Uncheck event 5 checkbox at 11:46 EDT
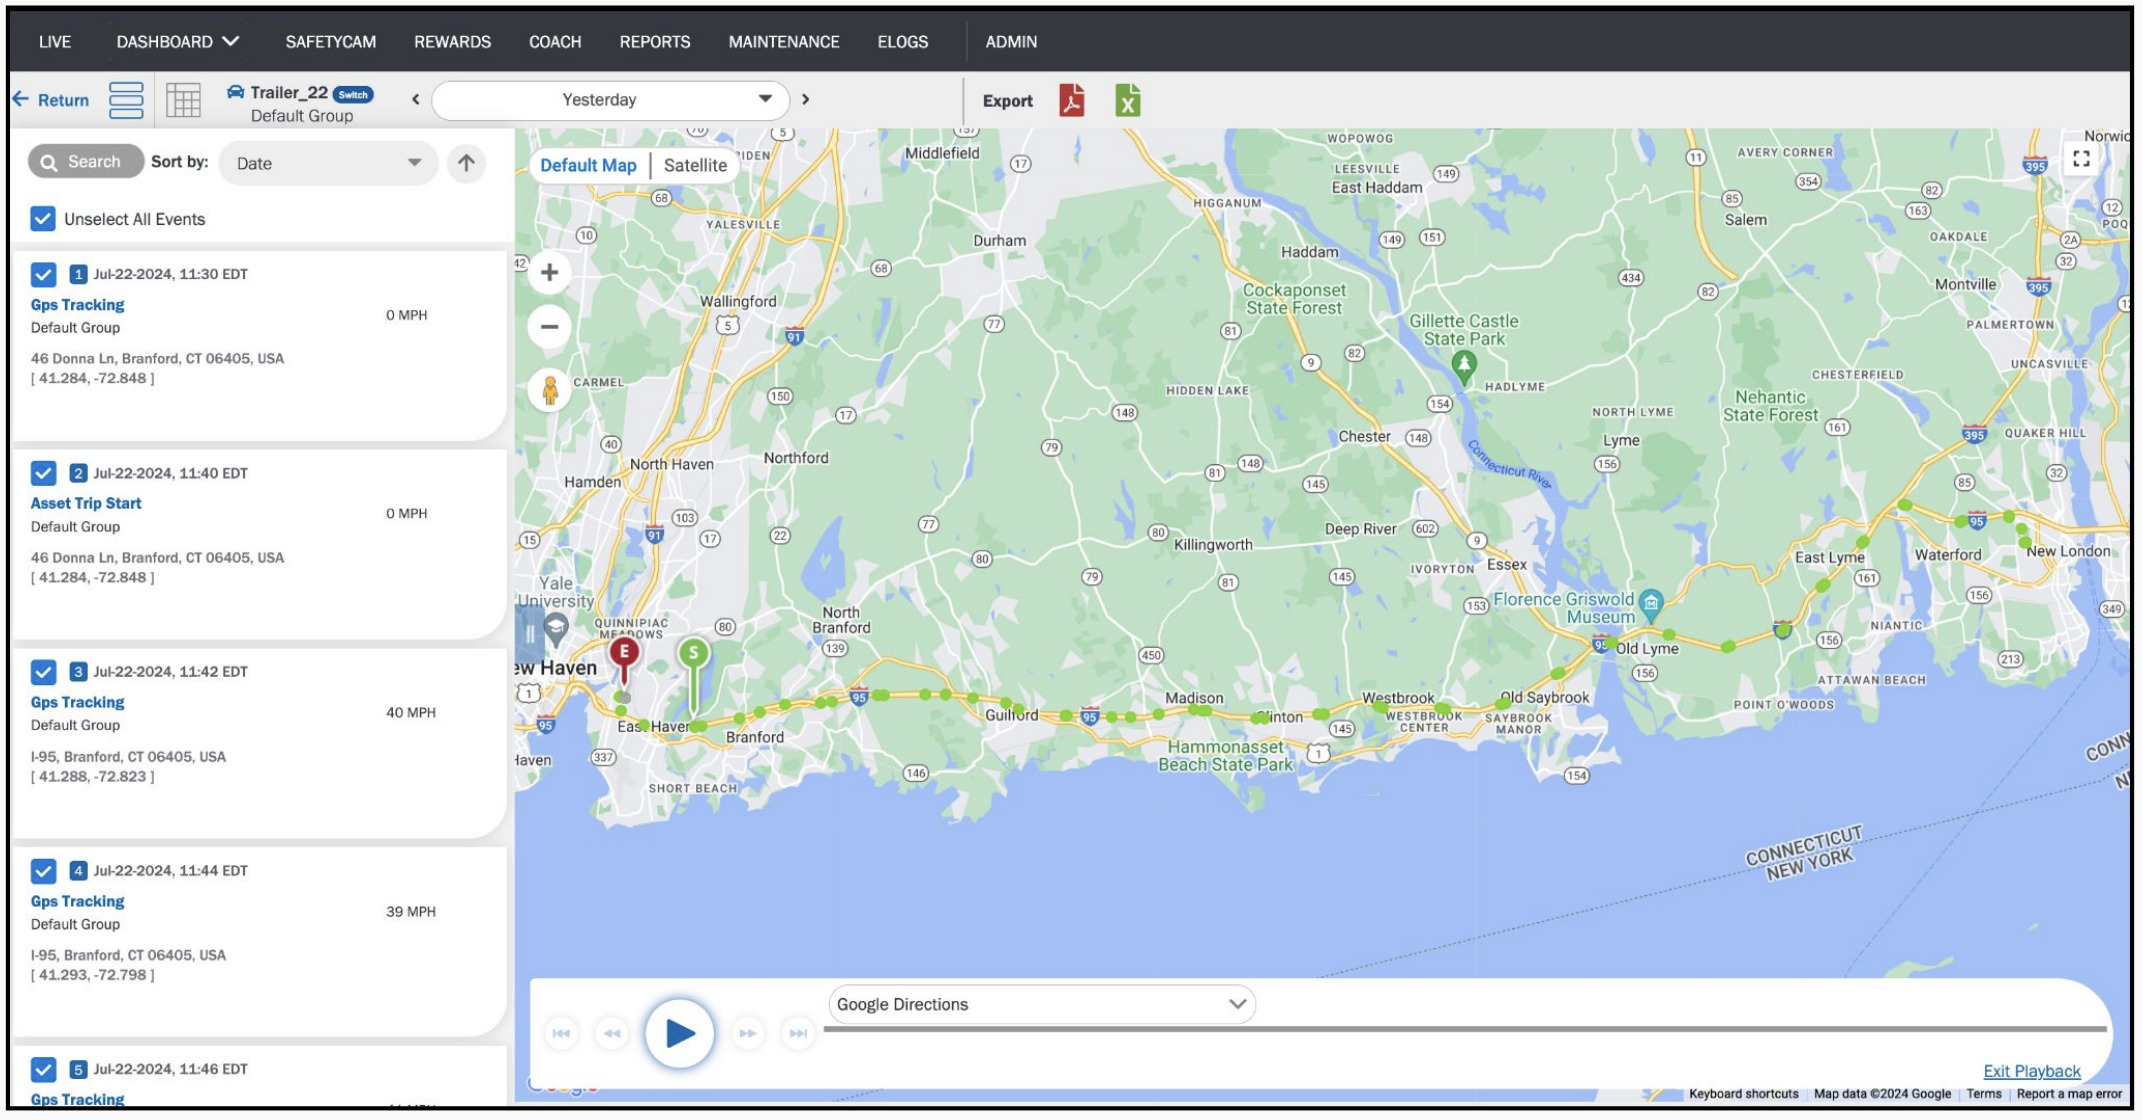 [x=43, y=1069]
